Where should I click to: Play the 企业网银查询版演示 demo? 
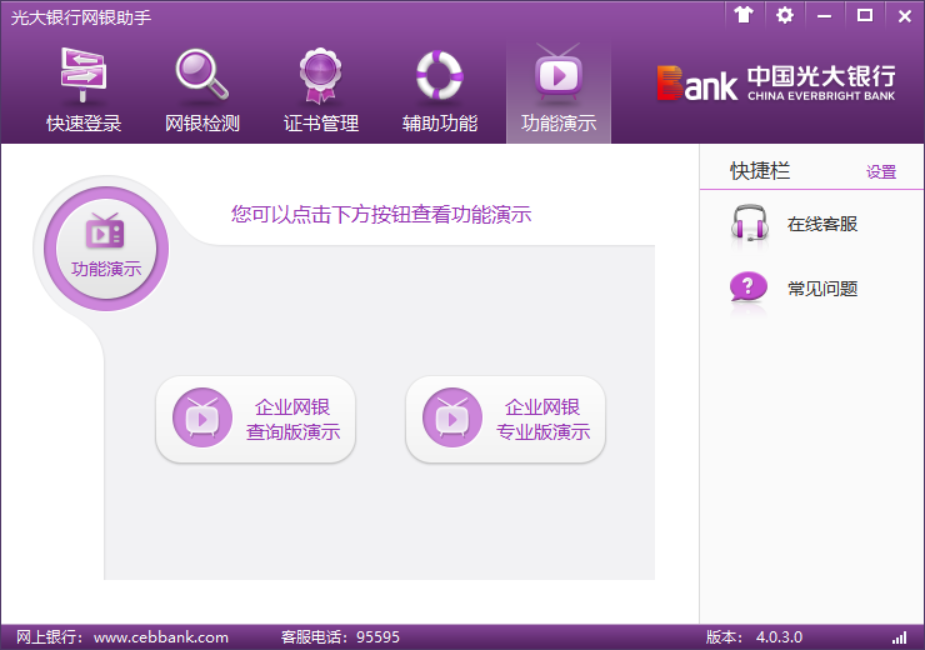click(x=256, y=420)
